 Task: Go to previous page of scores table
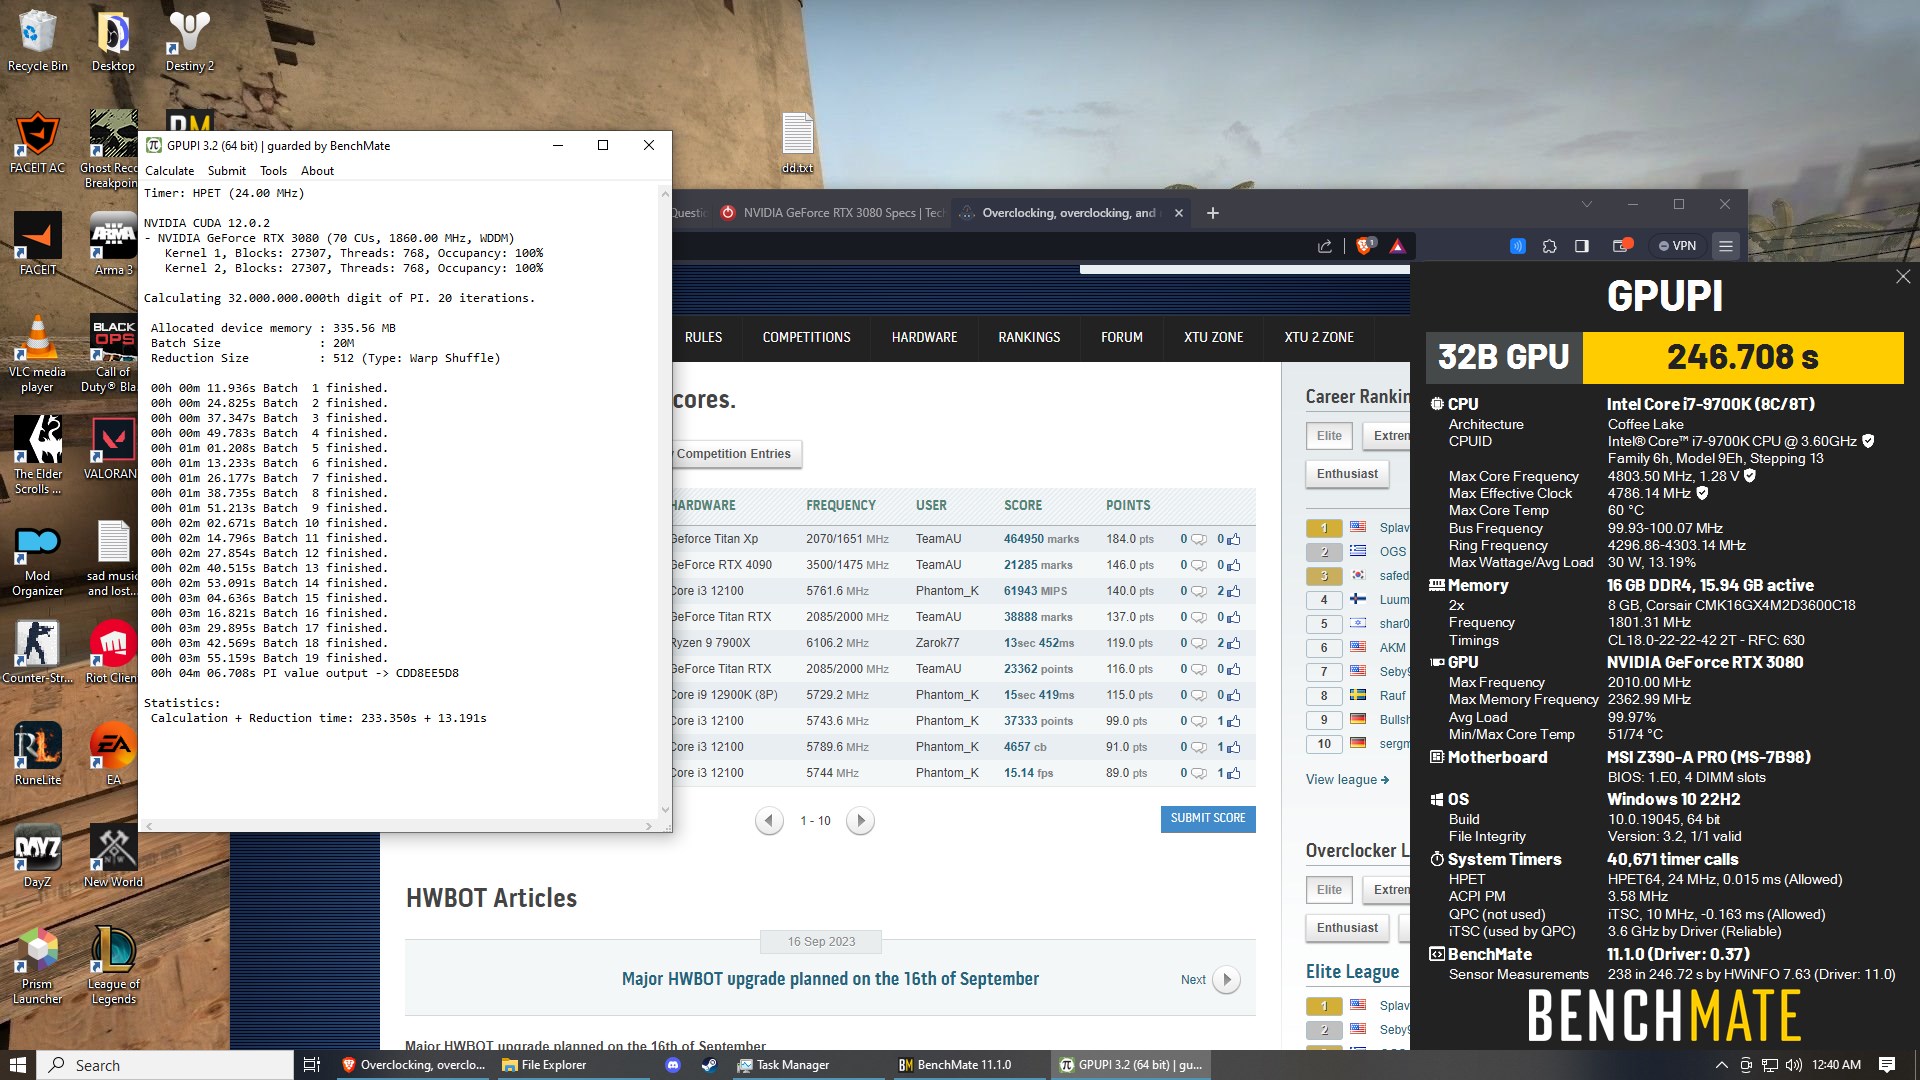click(768, 821)
